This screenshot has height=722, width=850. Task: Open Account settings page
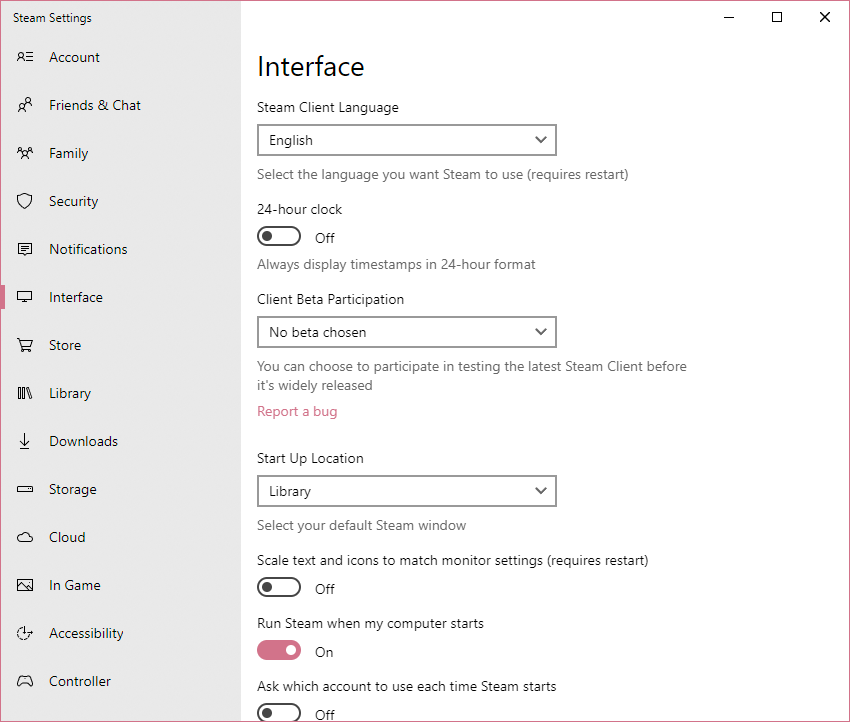point(120,57)
